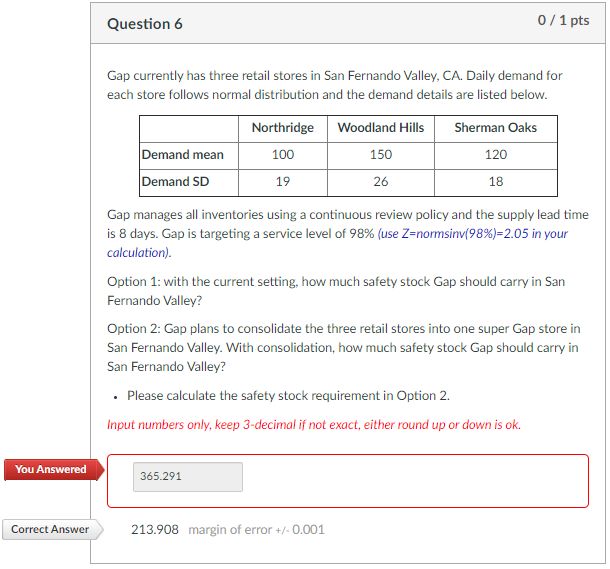Click the answer field showing 365.291

pyautogui.click(x=188, y=477)
